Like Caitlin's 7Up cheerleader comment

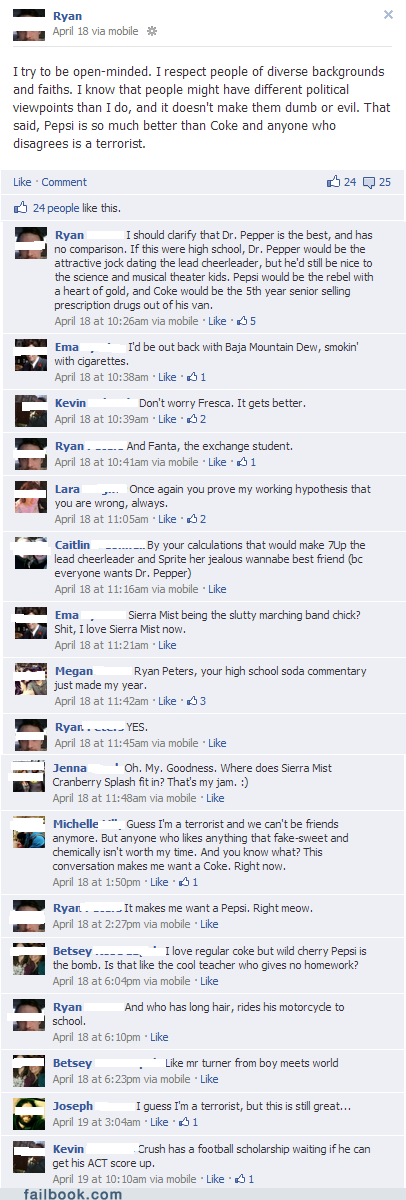(x=217, y=589)
